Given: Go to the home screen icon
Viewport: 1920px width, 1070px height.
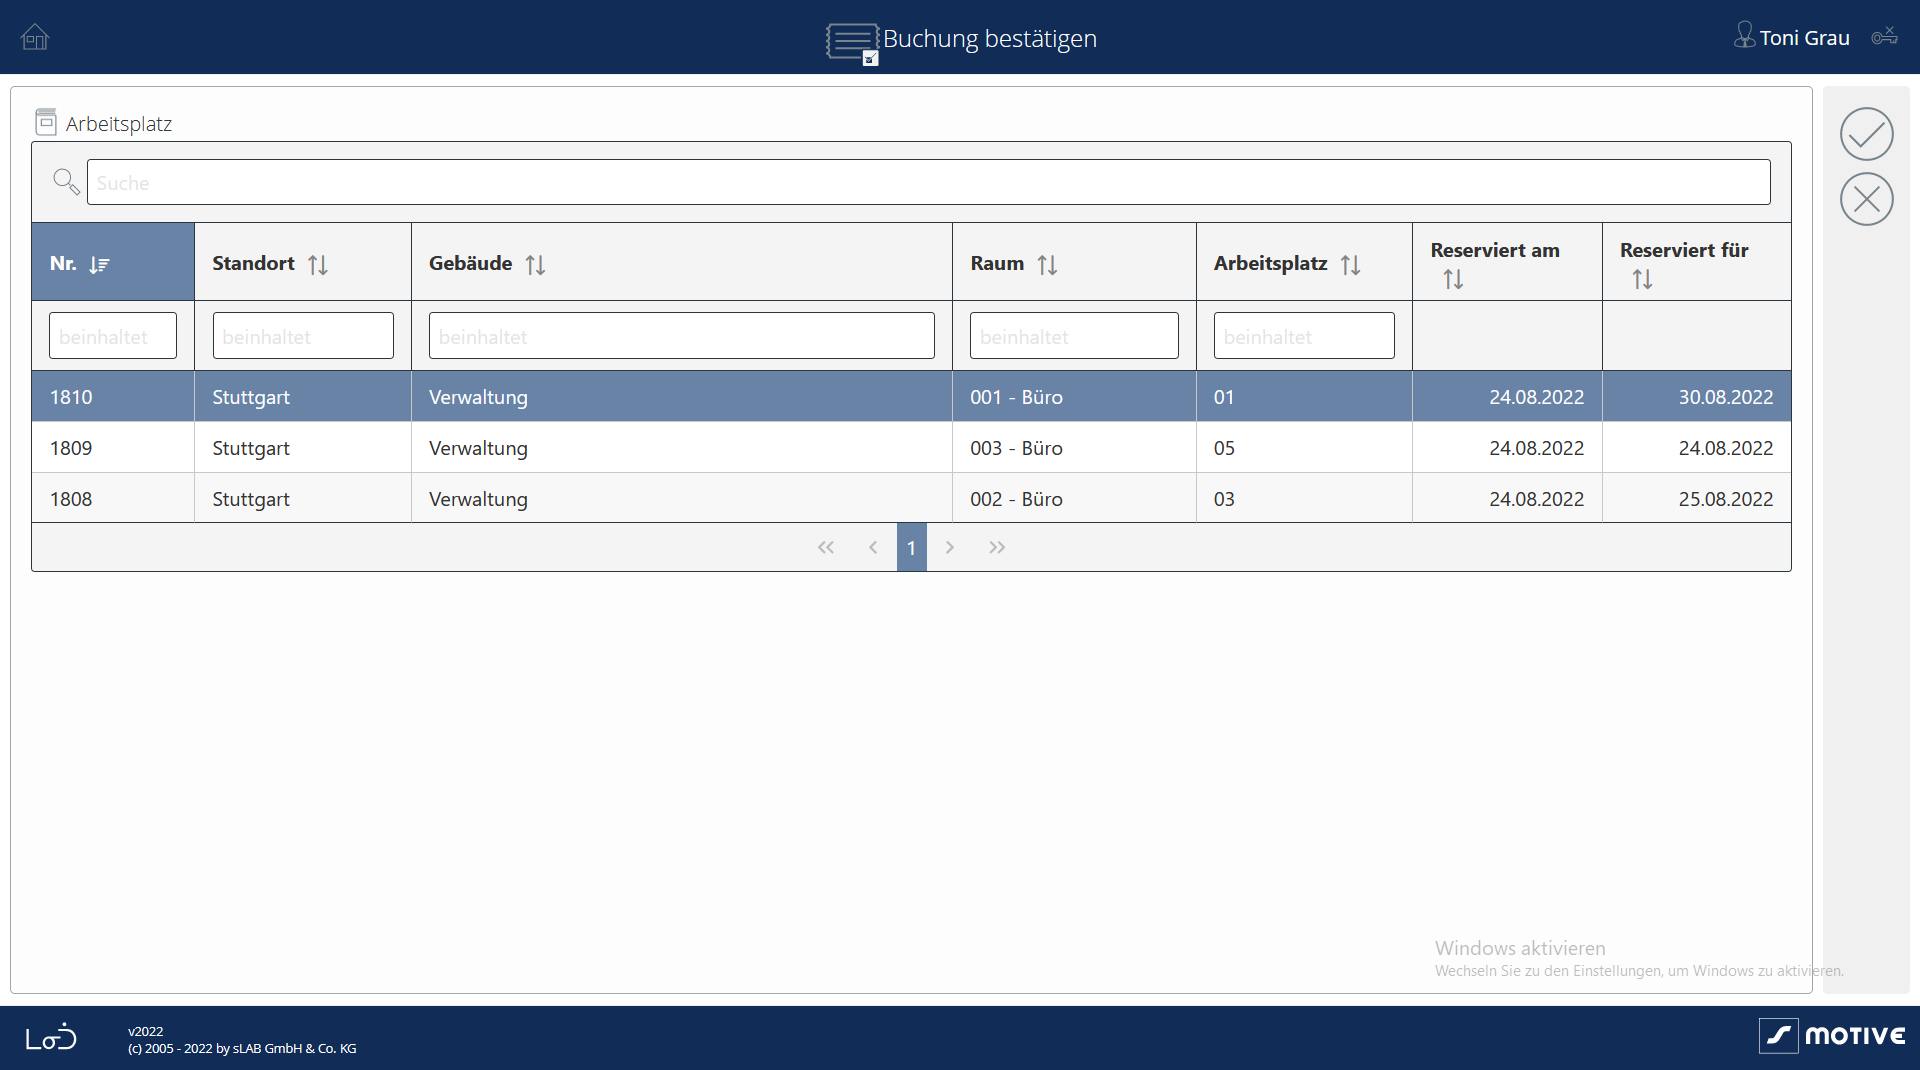Looking at the screenshot, I should click(35, 37).
